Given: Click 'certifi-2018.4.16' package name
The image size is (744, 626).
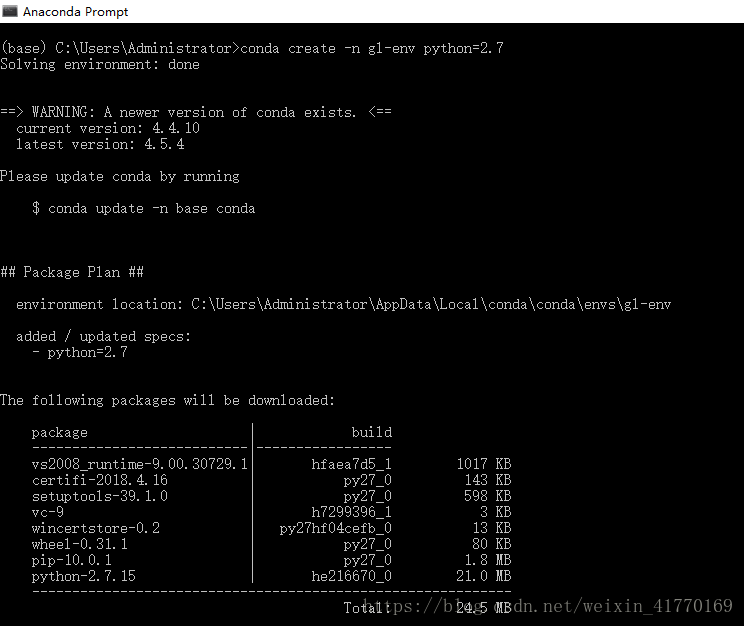Looking at the screenshot, I should coord(100,480).
